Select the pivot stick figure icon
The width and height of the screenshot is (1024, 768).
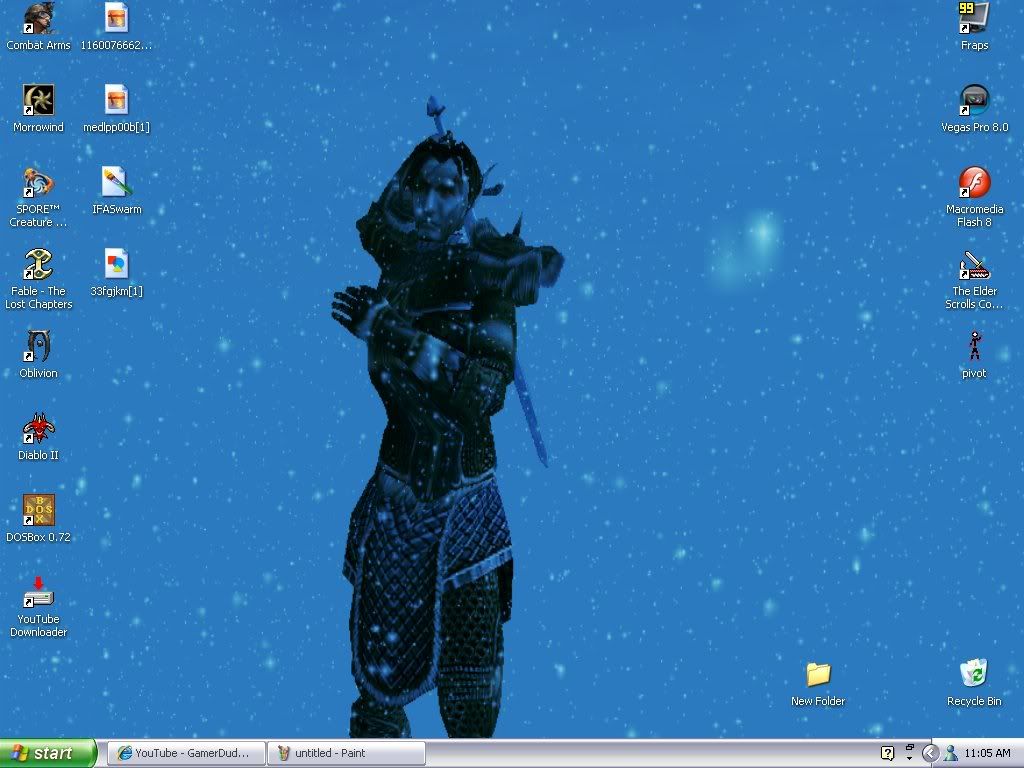974,355
